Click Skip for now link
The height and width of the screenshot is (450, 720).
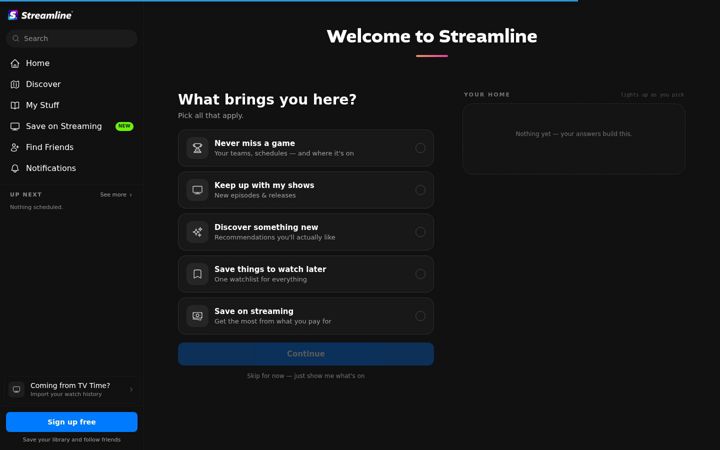306,376
